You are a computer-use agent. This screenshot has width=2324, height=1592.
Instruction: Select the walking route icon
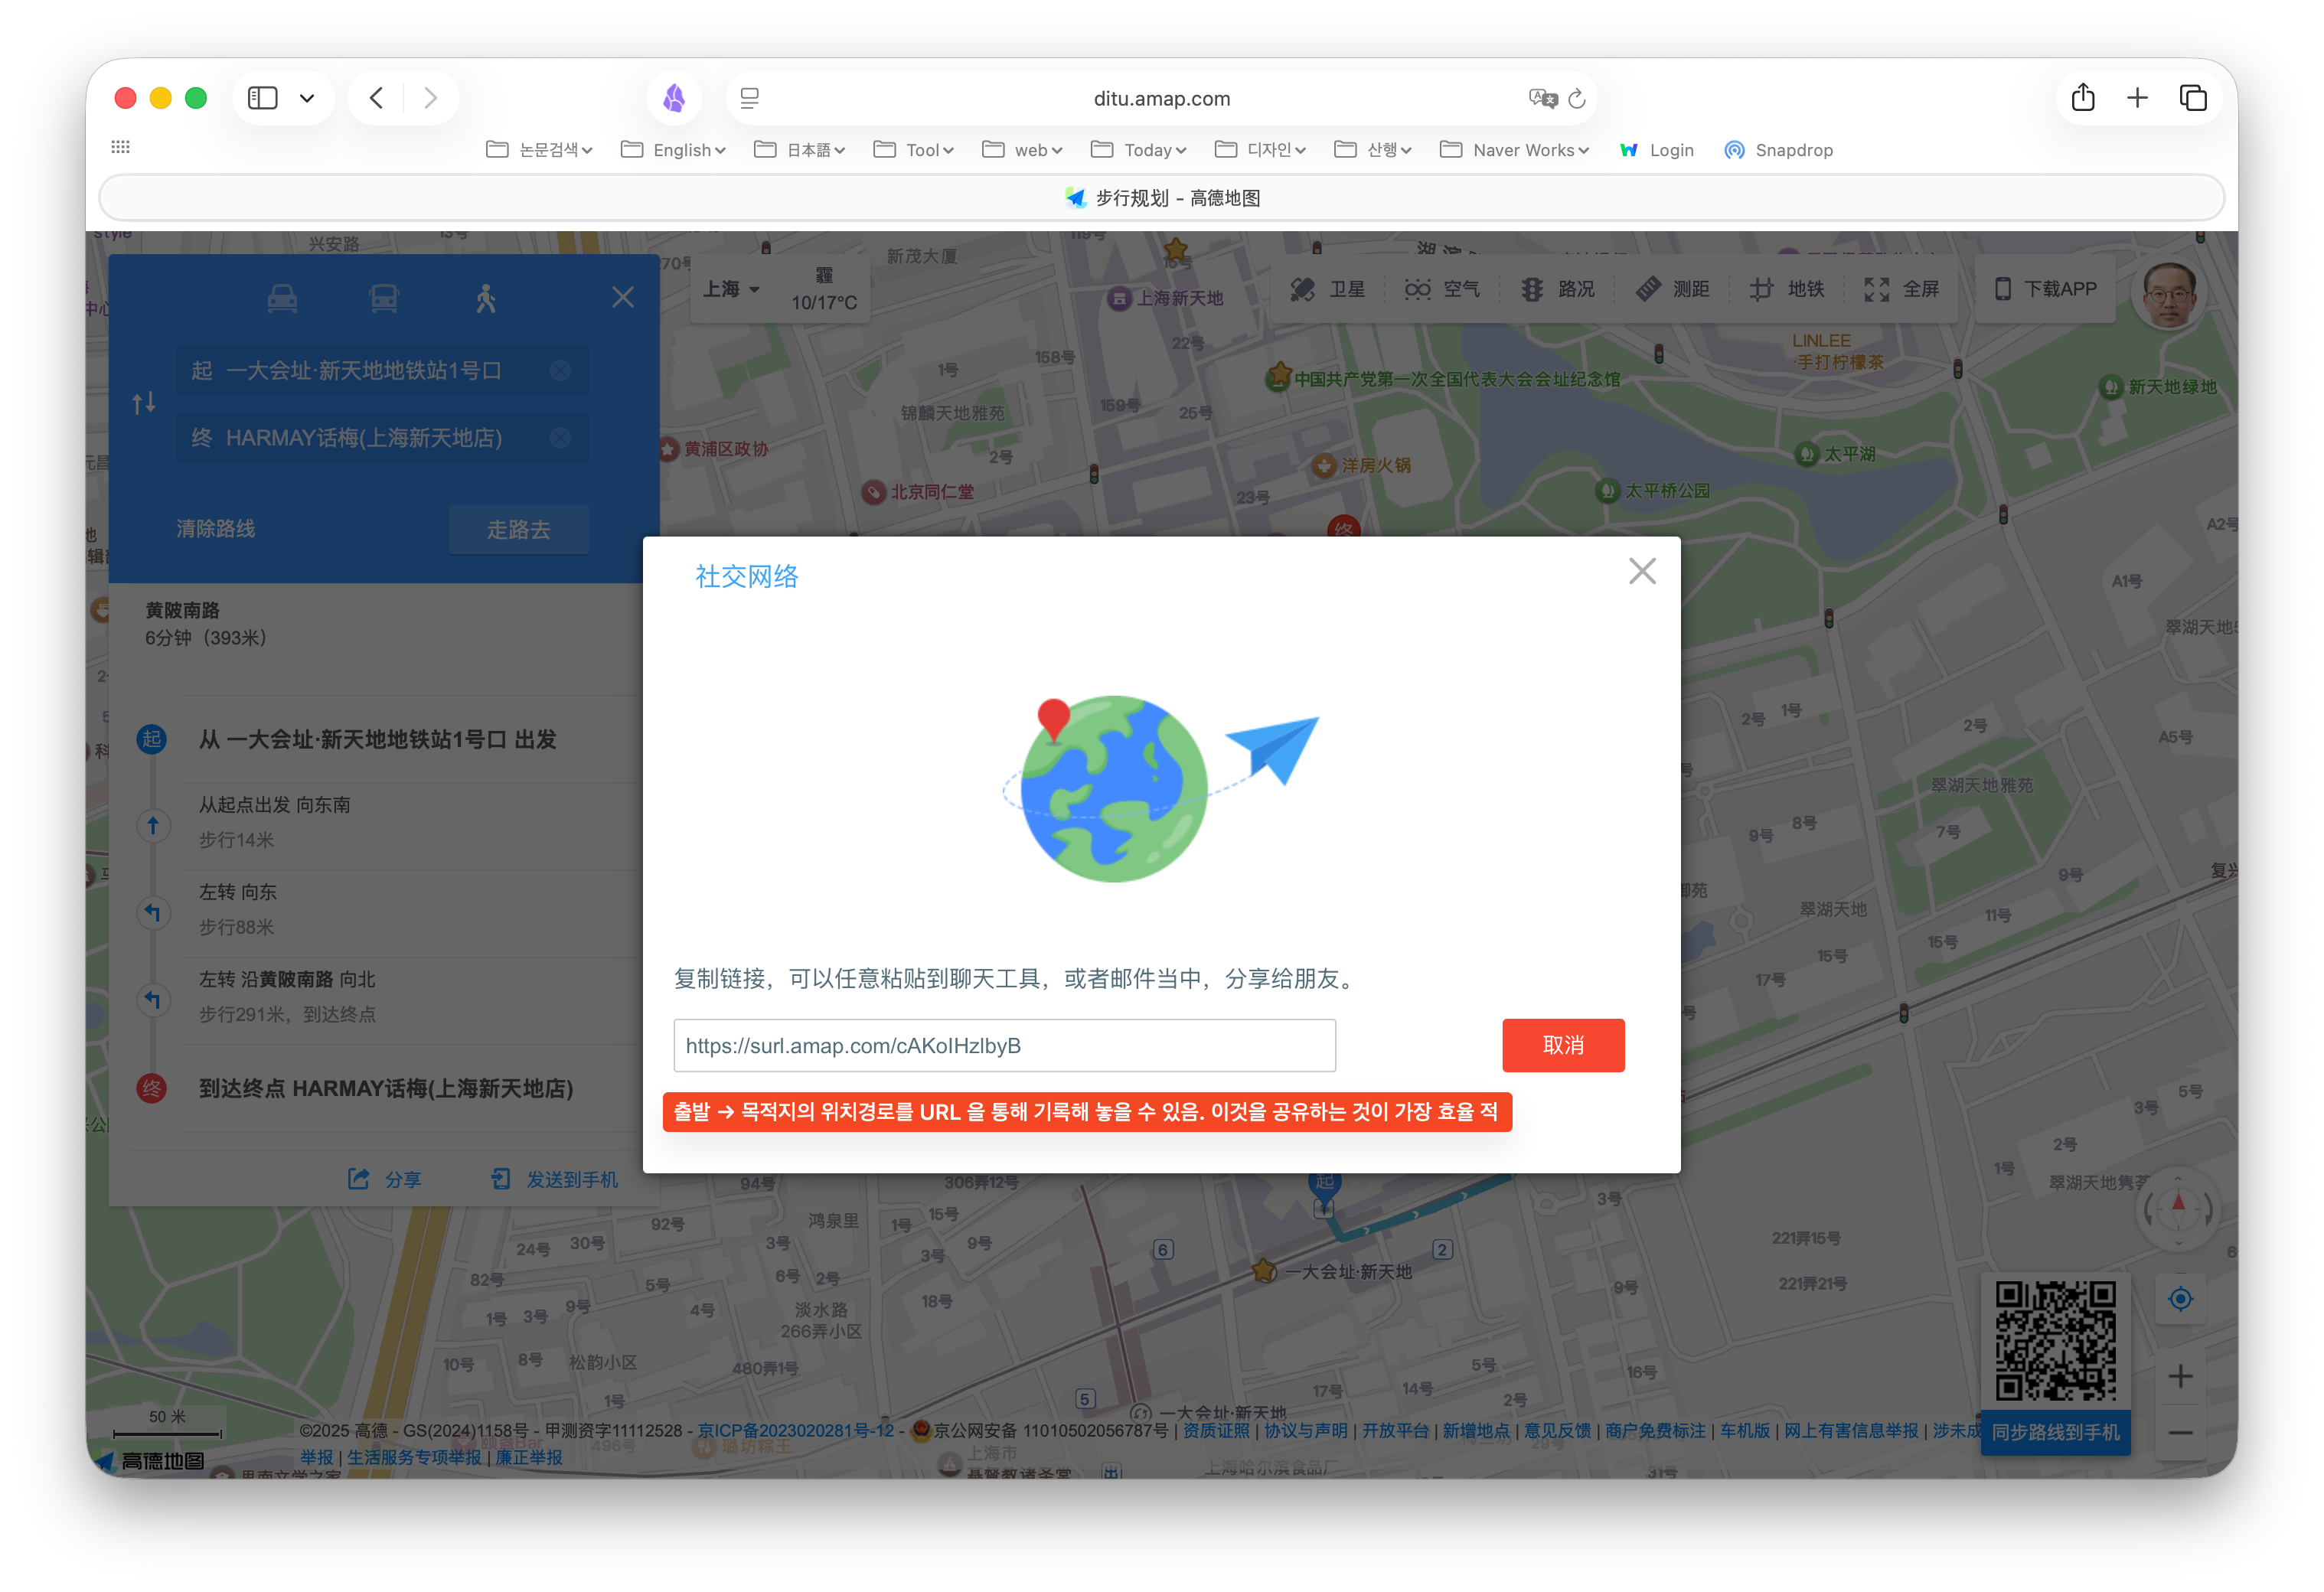(x=486, y=298)
